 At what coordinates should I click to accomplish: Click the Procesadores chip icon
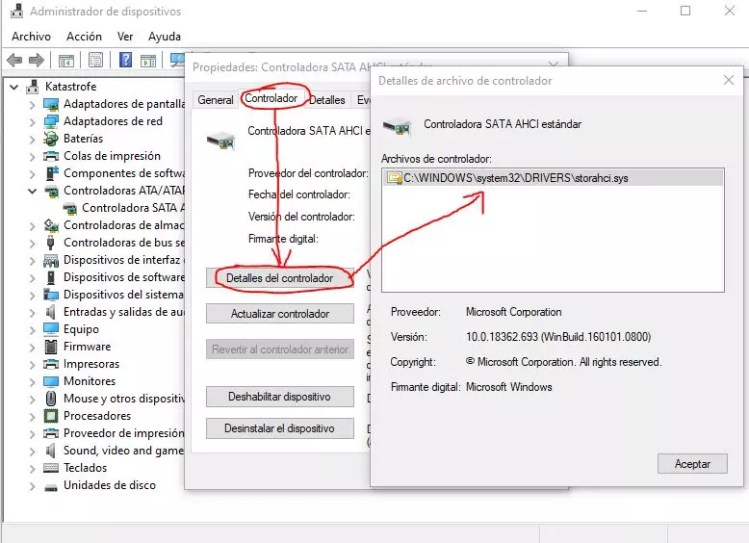point(52,416)
